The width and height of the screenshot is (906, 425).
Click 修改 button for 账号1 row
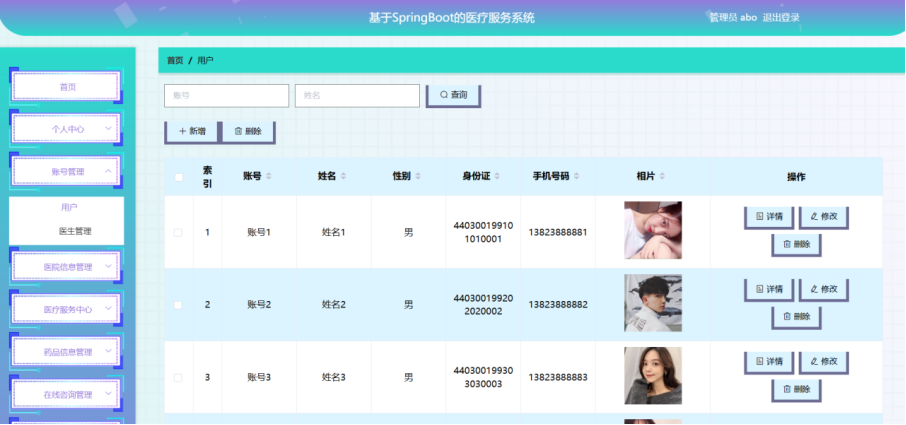[x=824, y=217]
